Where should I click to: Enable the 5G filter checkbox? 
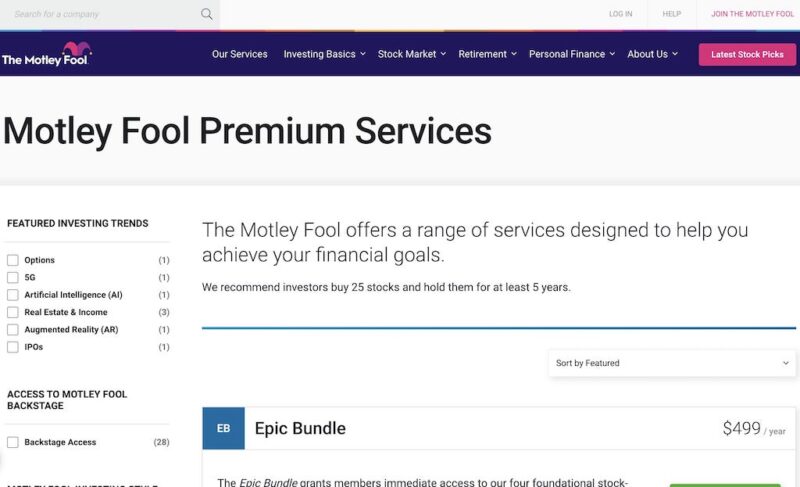[x=13, y=277]
